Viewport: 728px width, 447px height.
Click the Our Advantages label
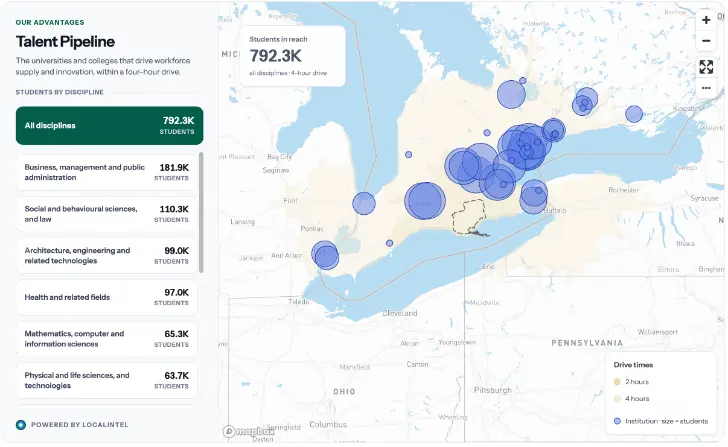pyautogui.click(x=50, y=22)
